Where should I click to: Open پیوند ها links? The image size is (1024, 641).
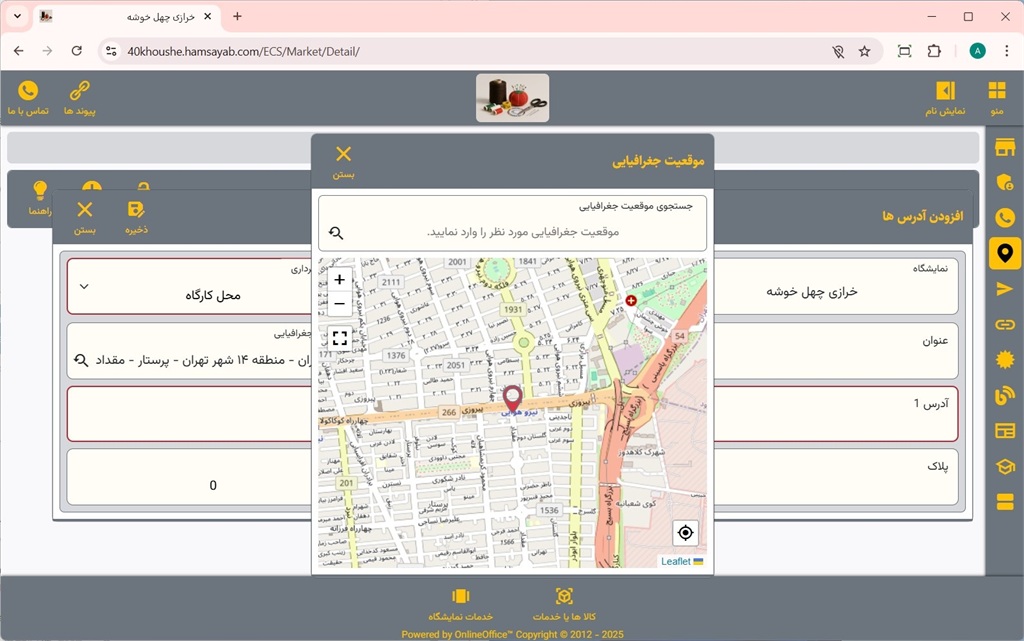click(x=79, y=98)
